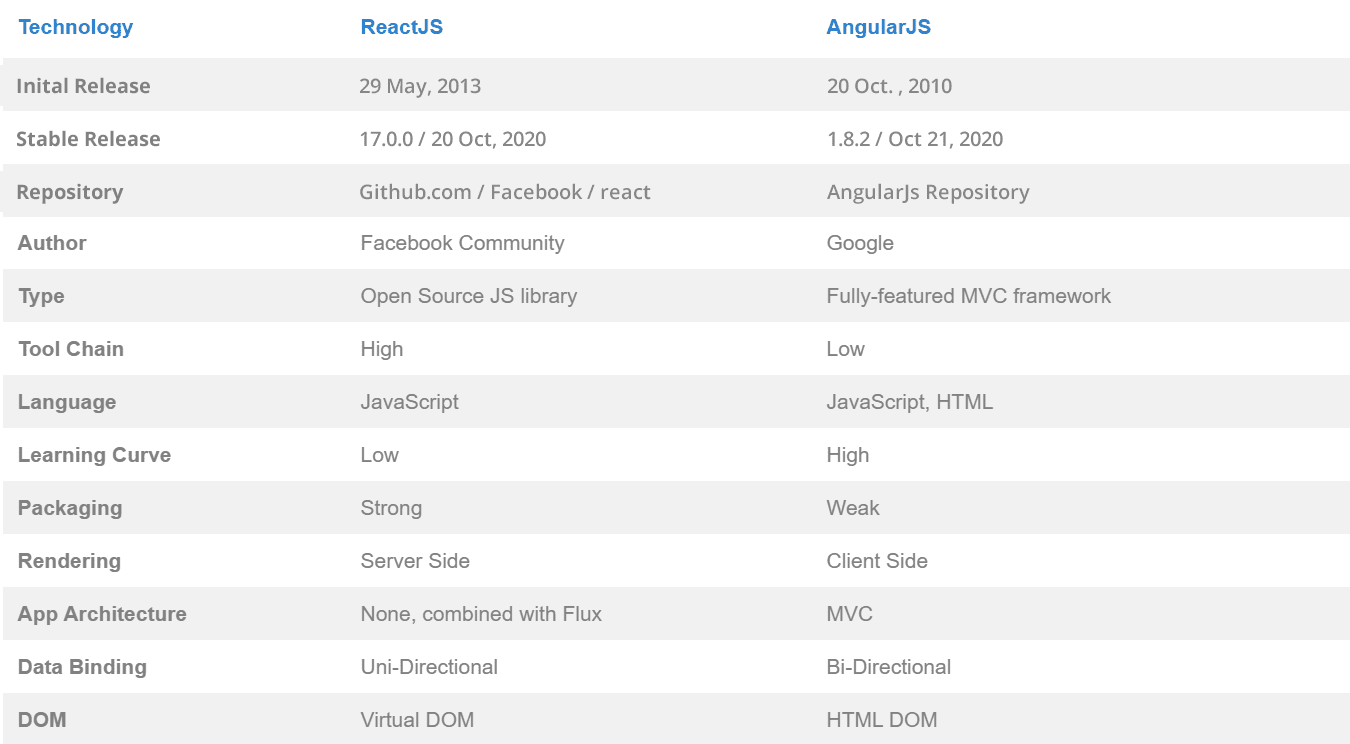Click the Facebook Community author cell

tap(462, 243)
